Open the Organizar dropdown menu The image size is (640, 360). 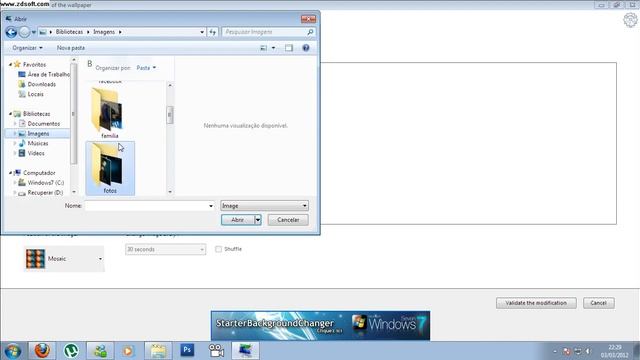(x=27, y=48)
